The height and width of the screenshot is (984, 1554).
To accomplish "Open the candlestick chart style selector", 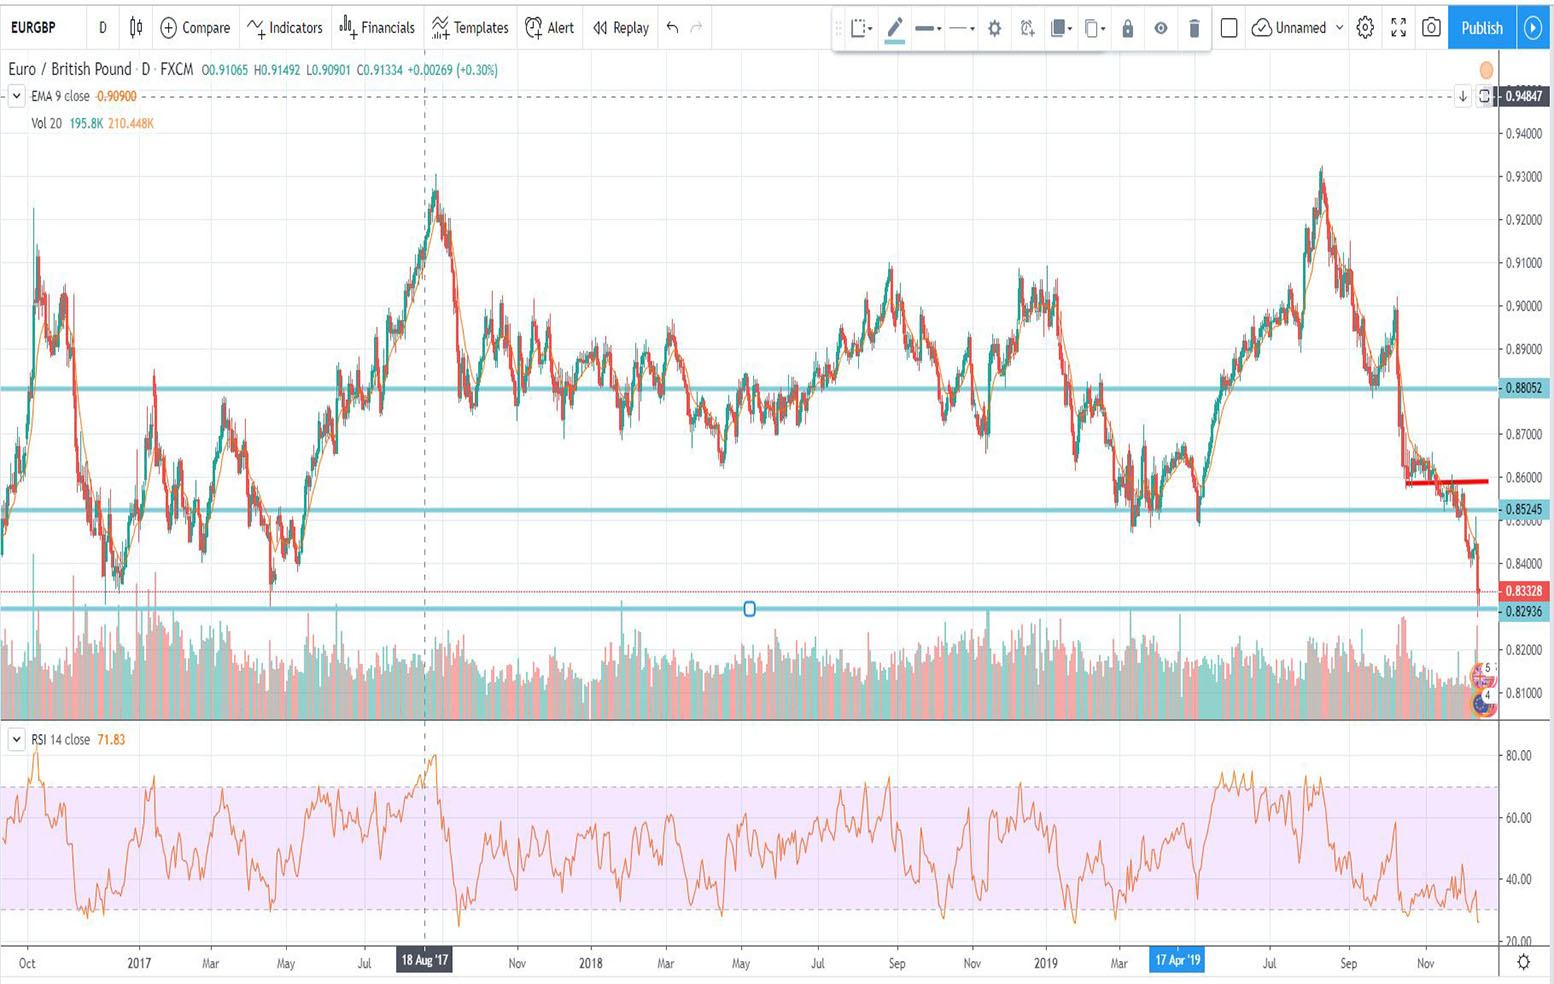I will [x=136, y=28].
